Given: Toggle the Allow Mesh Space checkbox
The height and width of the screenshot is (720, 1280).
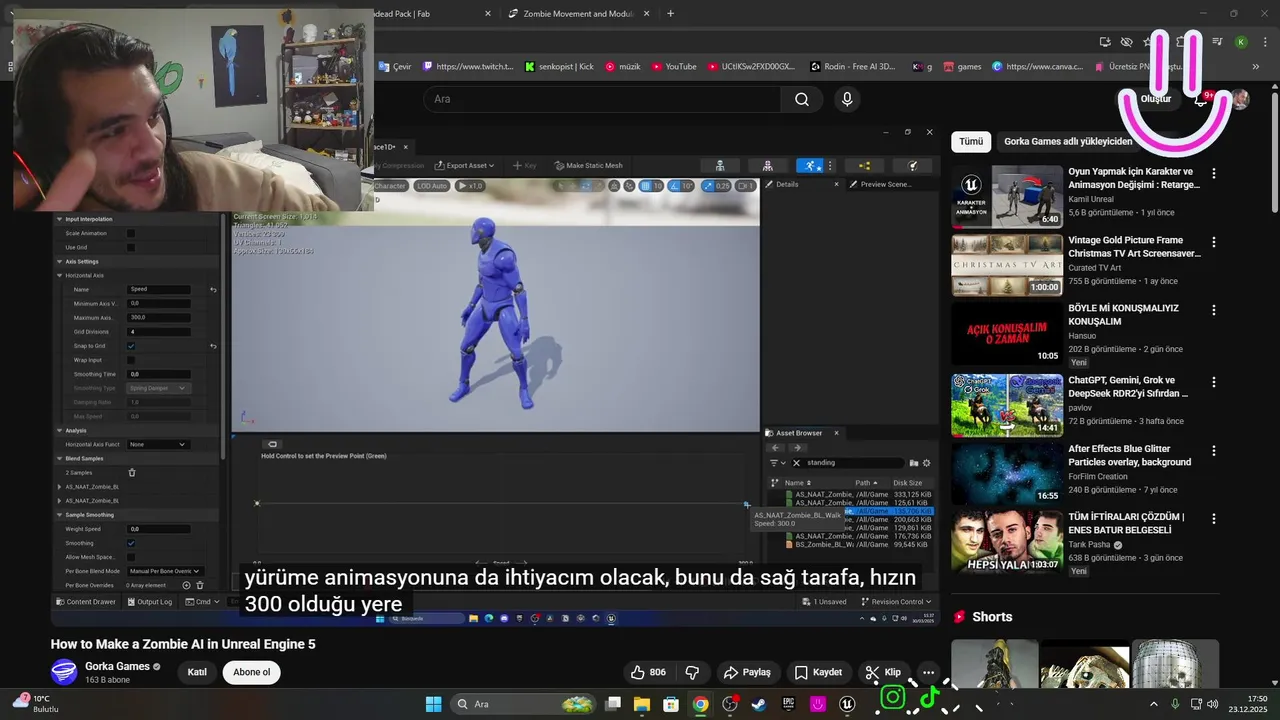Looking at the screenshot, I should click(x=130, y=557).
